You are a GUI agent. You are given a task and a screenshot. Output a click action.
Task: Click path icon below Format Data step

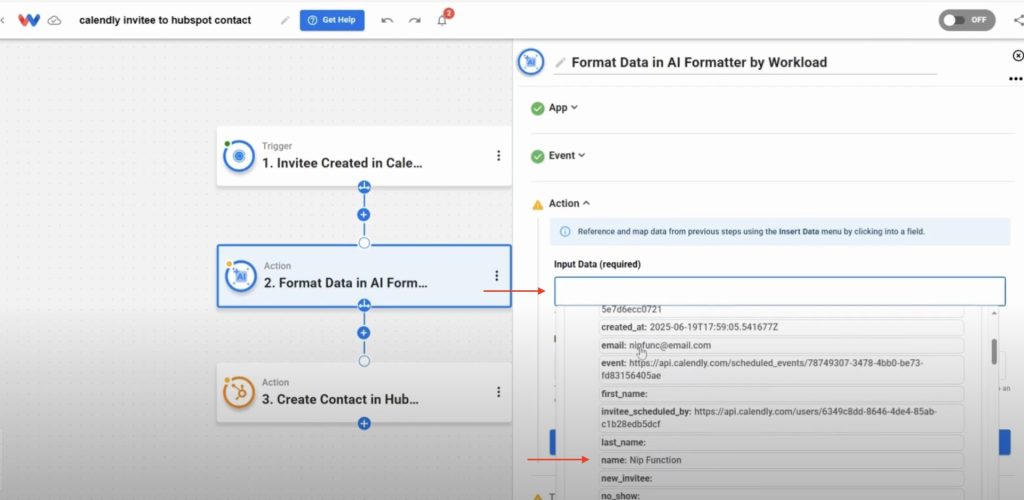pyautogui.click(x=364, y=305)
